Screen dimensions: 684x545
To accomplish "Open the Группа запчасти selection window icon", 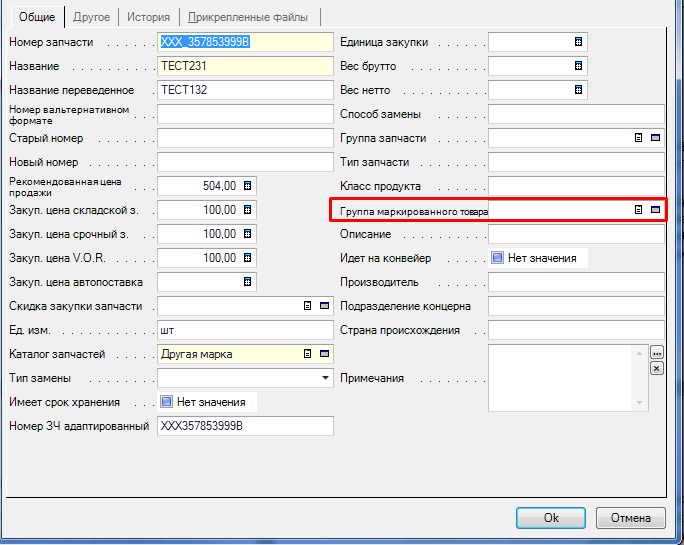I will (656, 138).
